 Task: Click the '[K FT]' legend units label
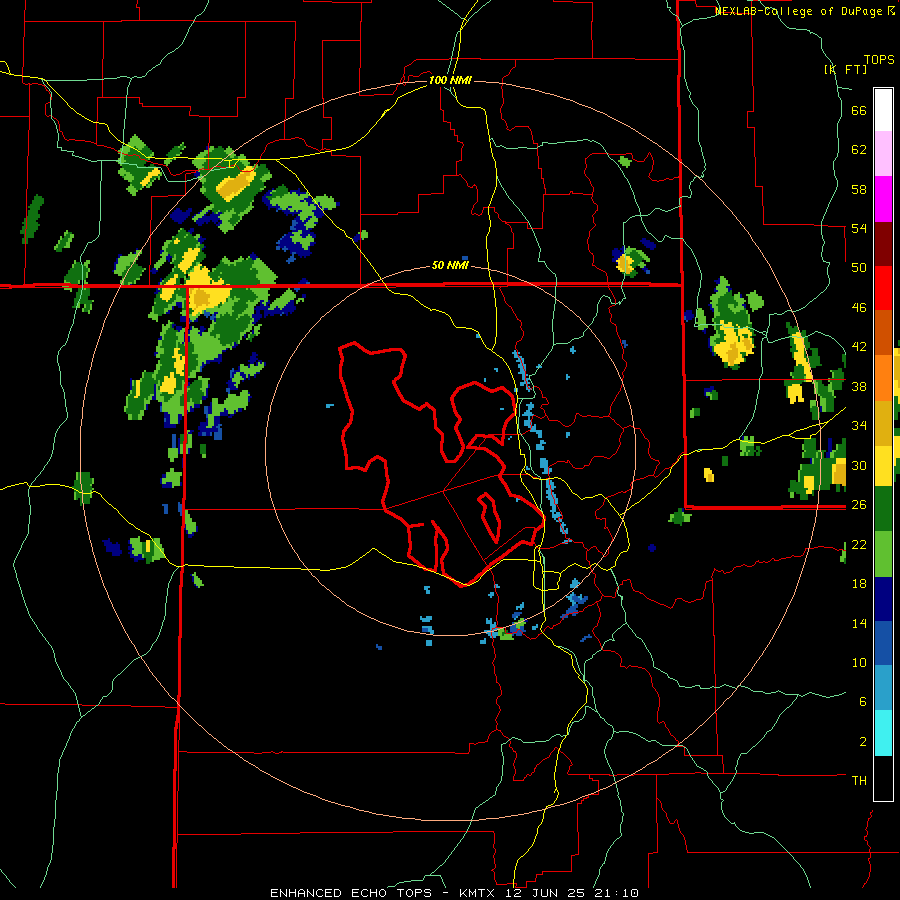[845, 69]
